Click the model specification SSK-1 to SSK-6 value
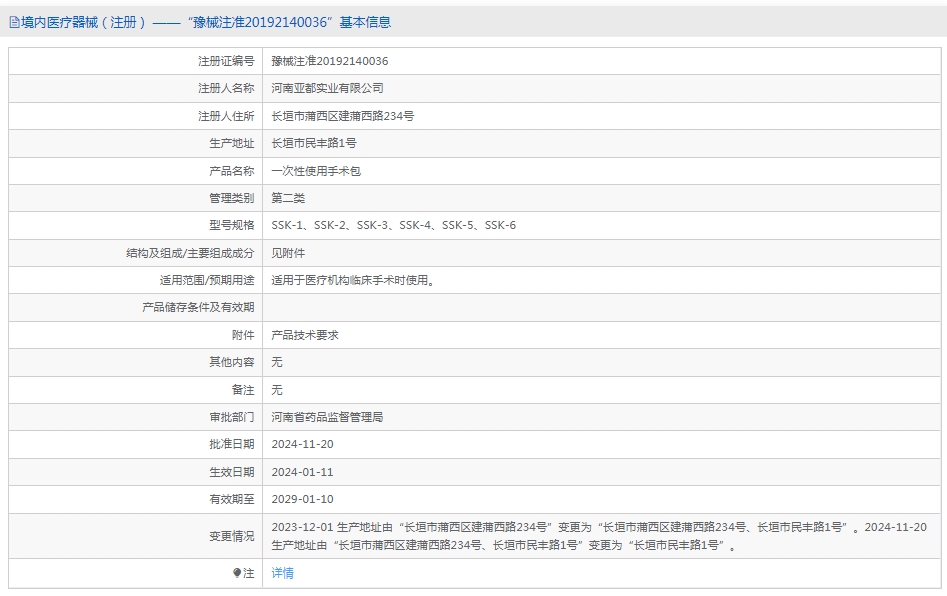Image resolution: width=947 pixels, height=596 pixels. (393, 225)
